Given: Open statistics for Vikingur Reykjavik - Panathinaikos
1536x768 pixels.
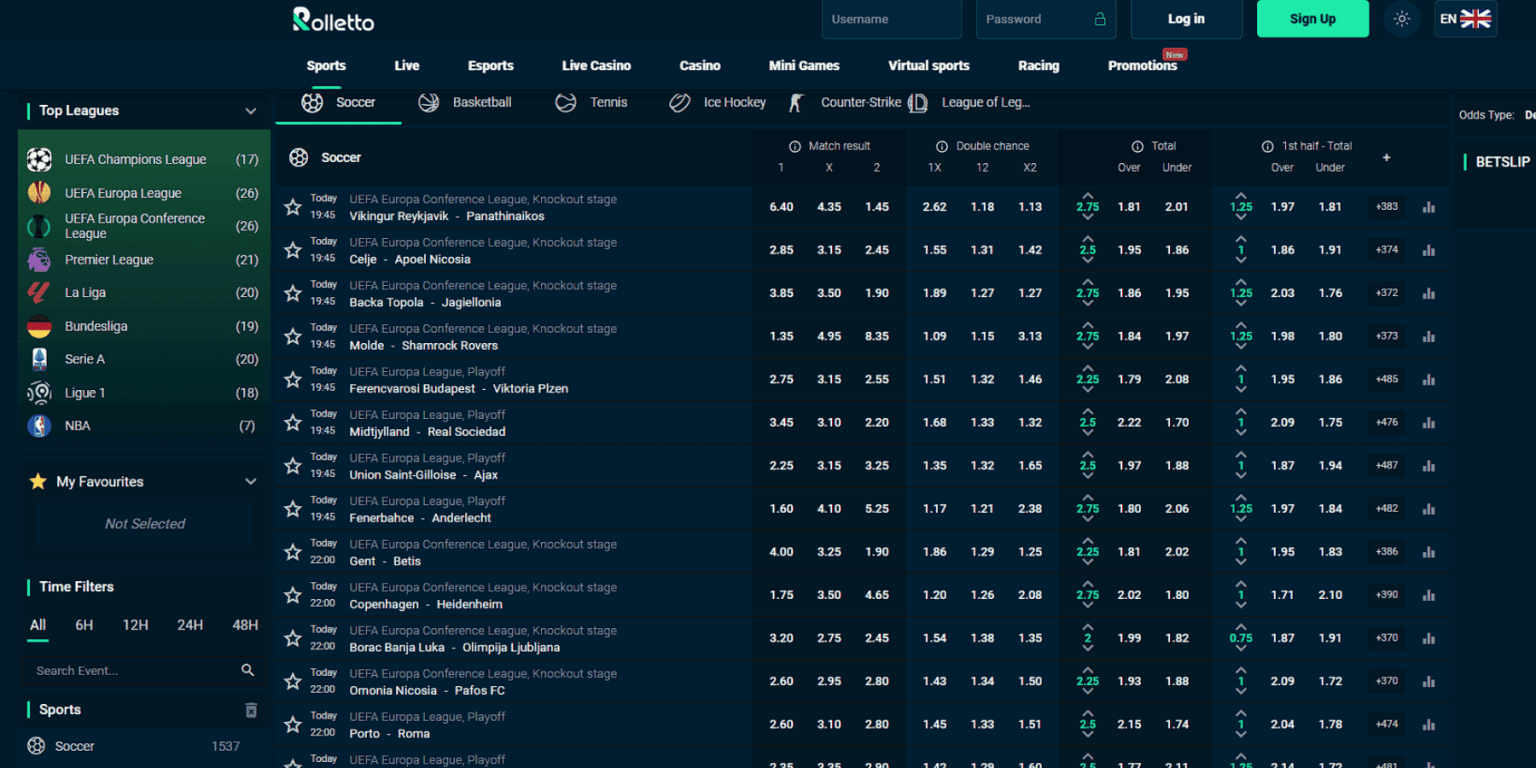Looking at the screenshot, I should tap(1428, 206).
